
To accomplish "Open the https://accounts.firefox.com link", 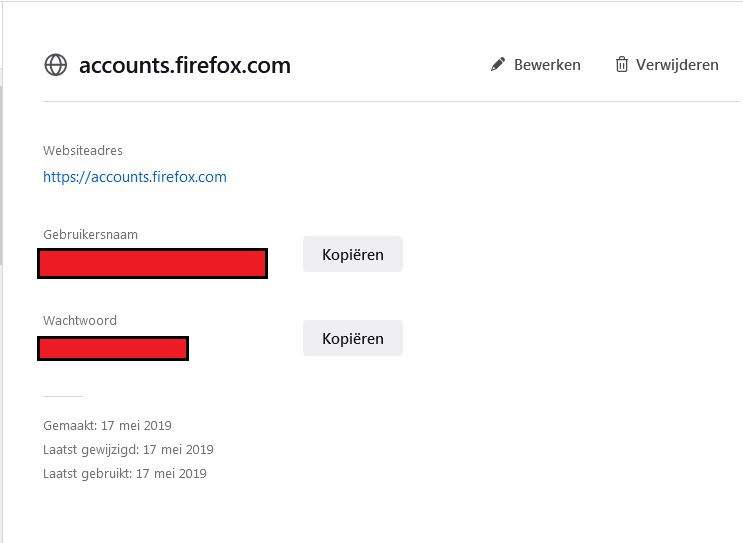I will pos(135,177).
